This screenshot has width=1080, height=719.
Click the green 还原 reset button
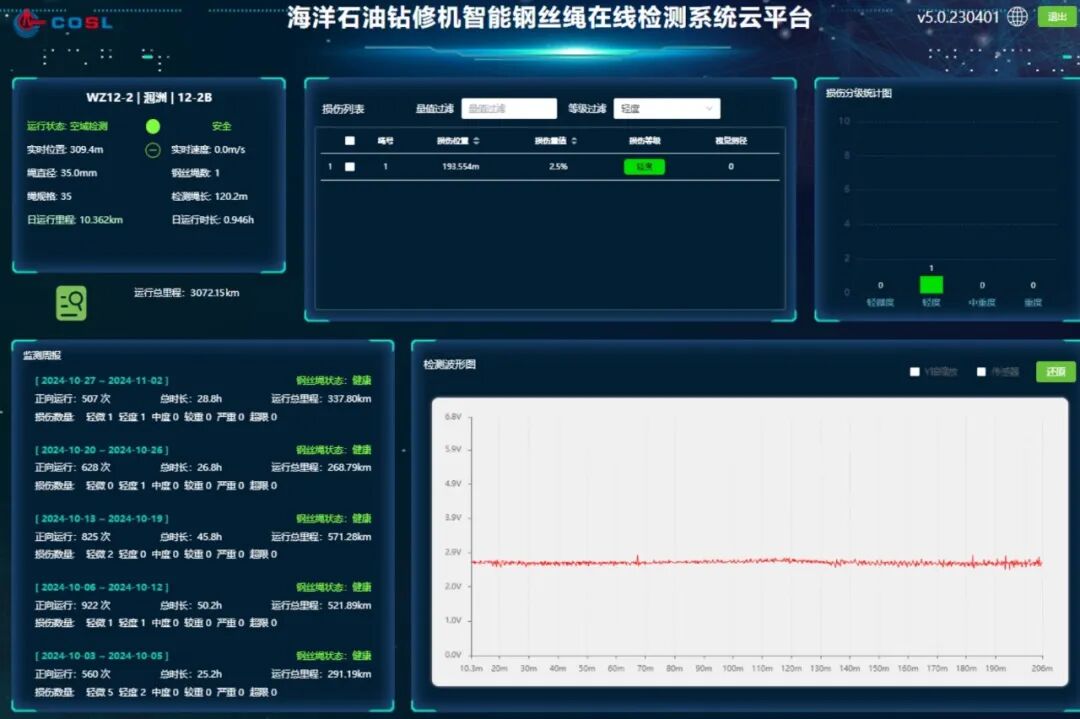point(1055,371)
